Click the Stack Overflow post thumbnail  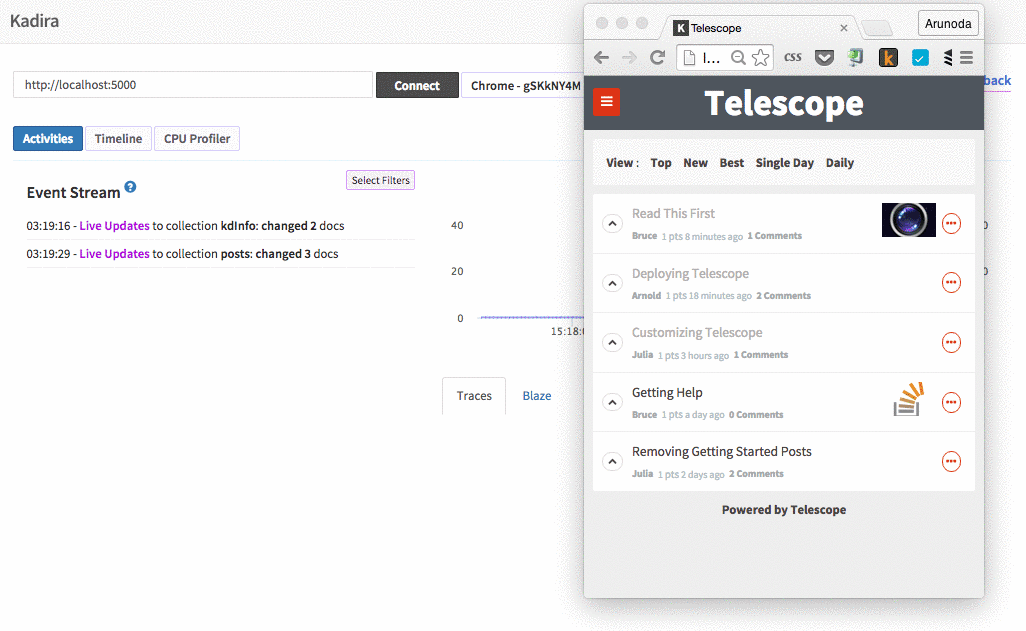tap(908, 399)
